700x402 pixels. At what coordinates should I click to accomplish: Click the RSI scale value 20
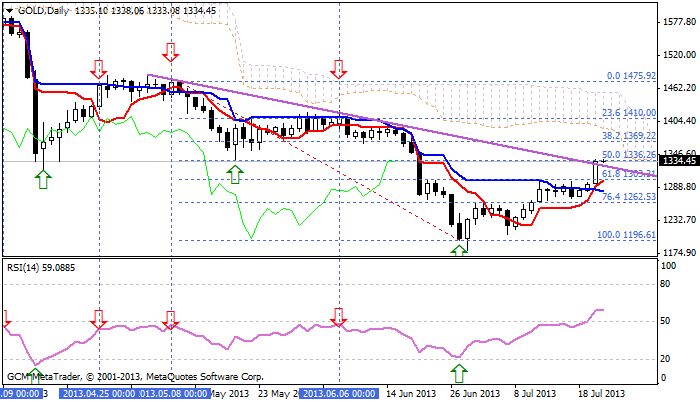coord(665,359)
